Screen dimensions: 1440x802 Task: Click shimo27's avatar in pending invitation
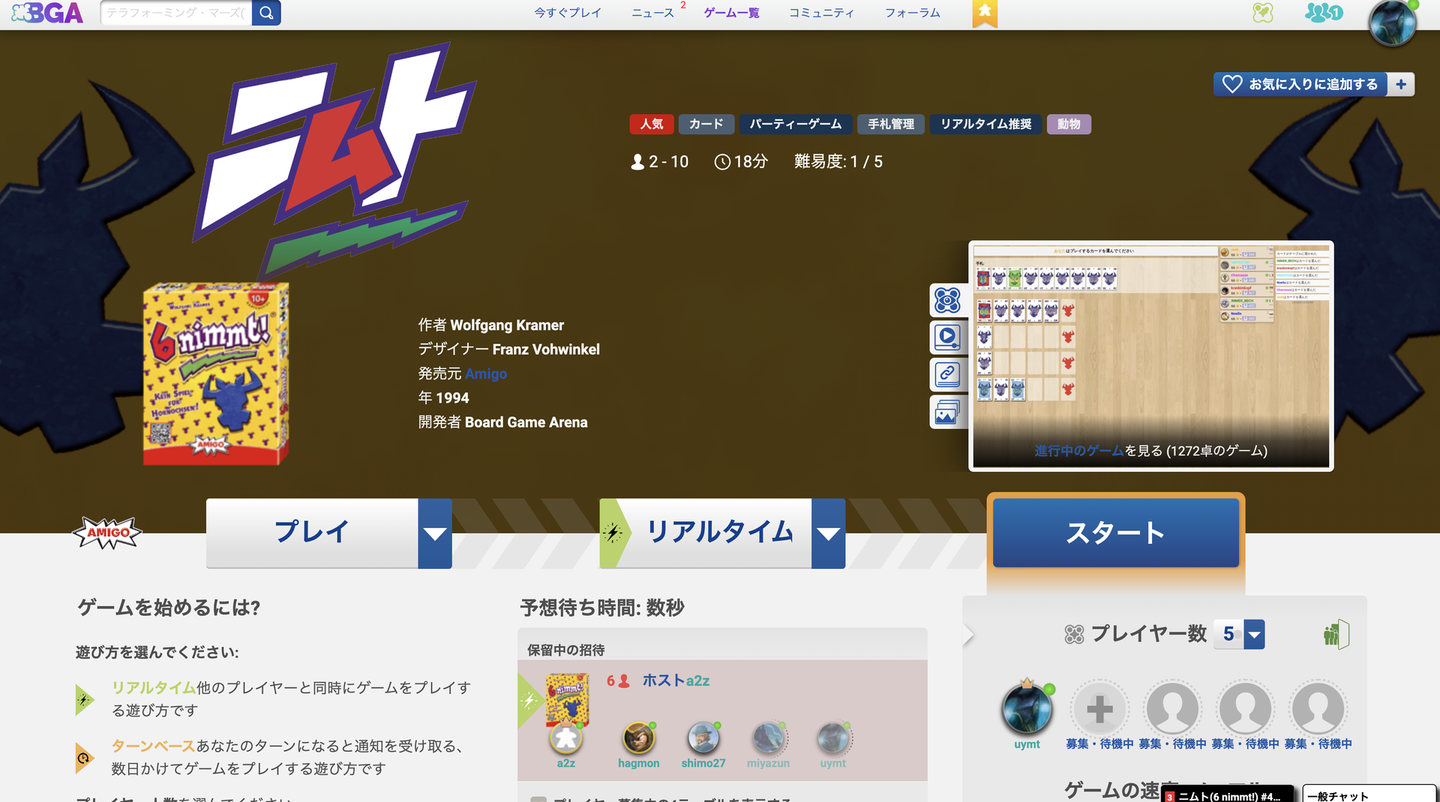point(704,738)
